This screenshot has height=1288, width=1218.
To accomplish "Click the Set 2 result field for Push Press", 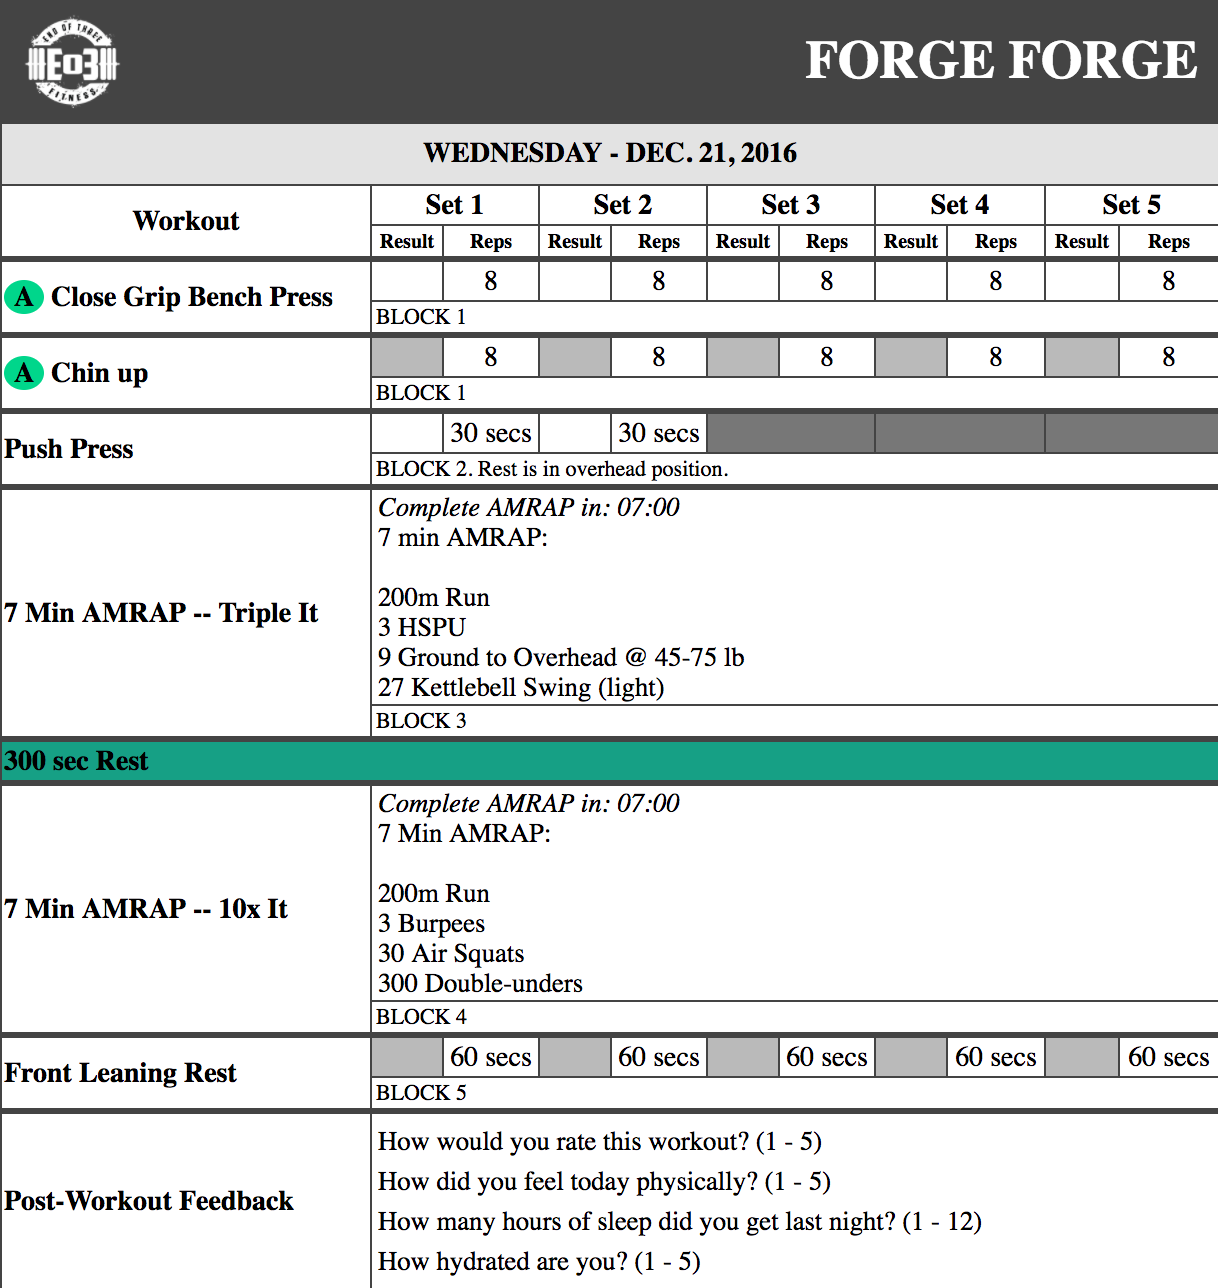I will tap(575, 433).
